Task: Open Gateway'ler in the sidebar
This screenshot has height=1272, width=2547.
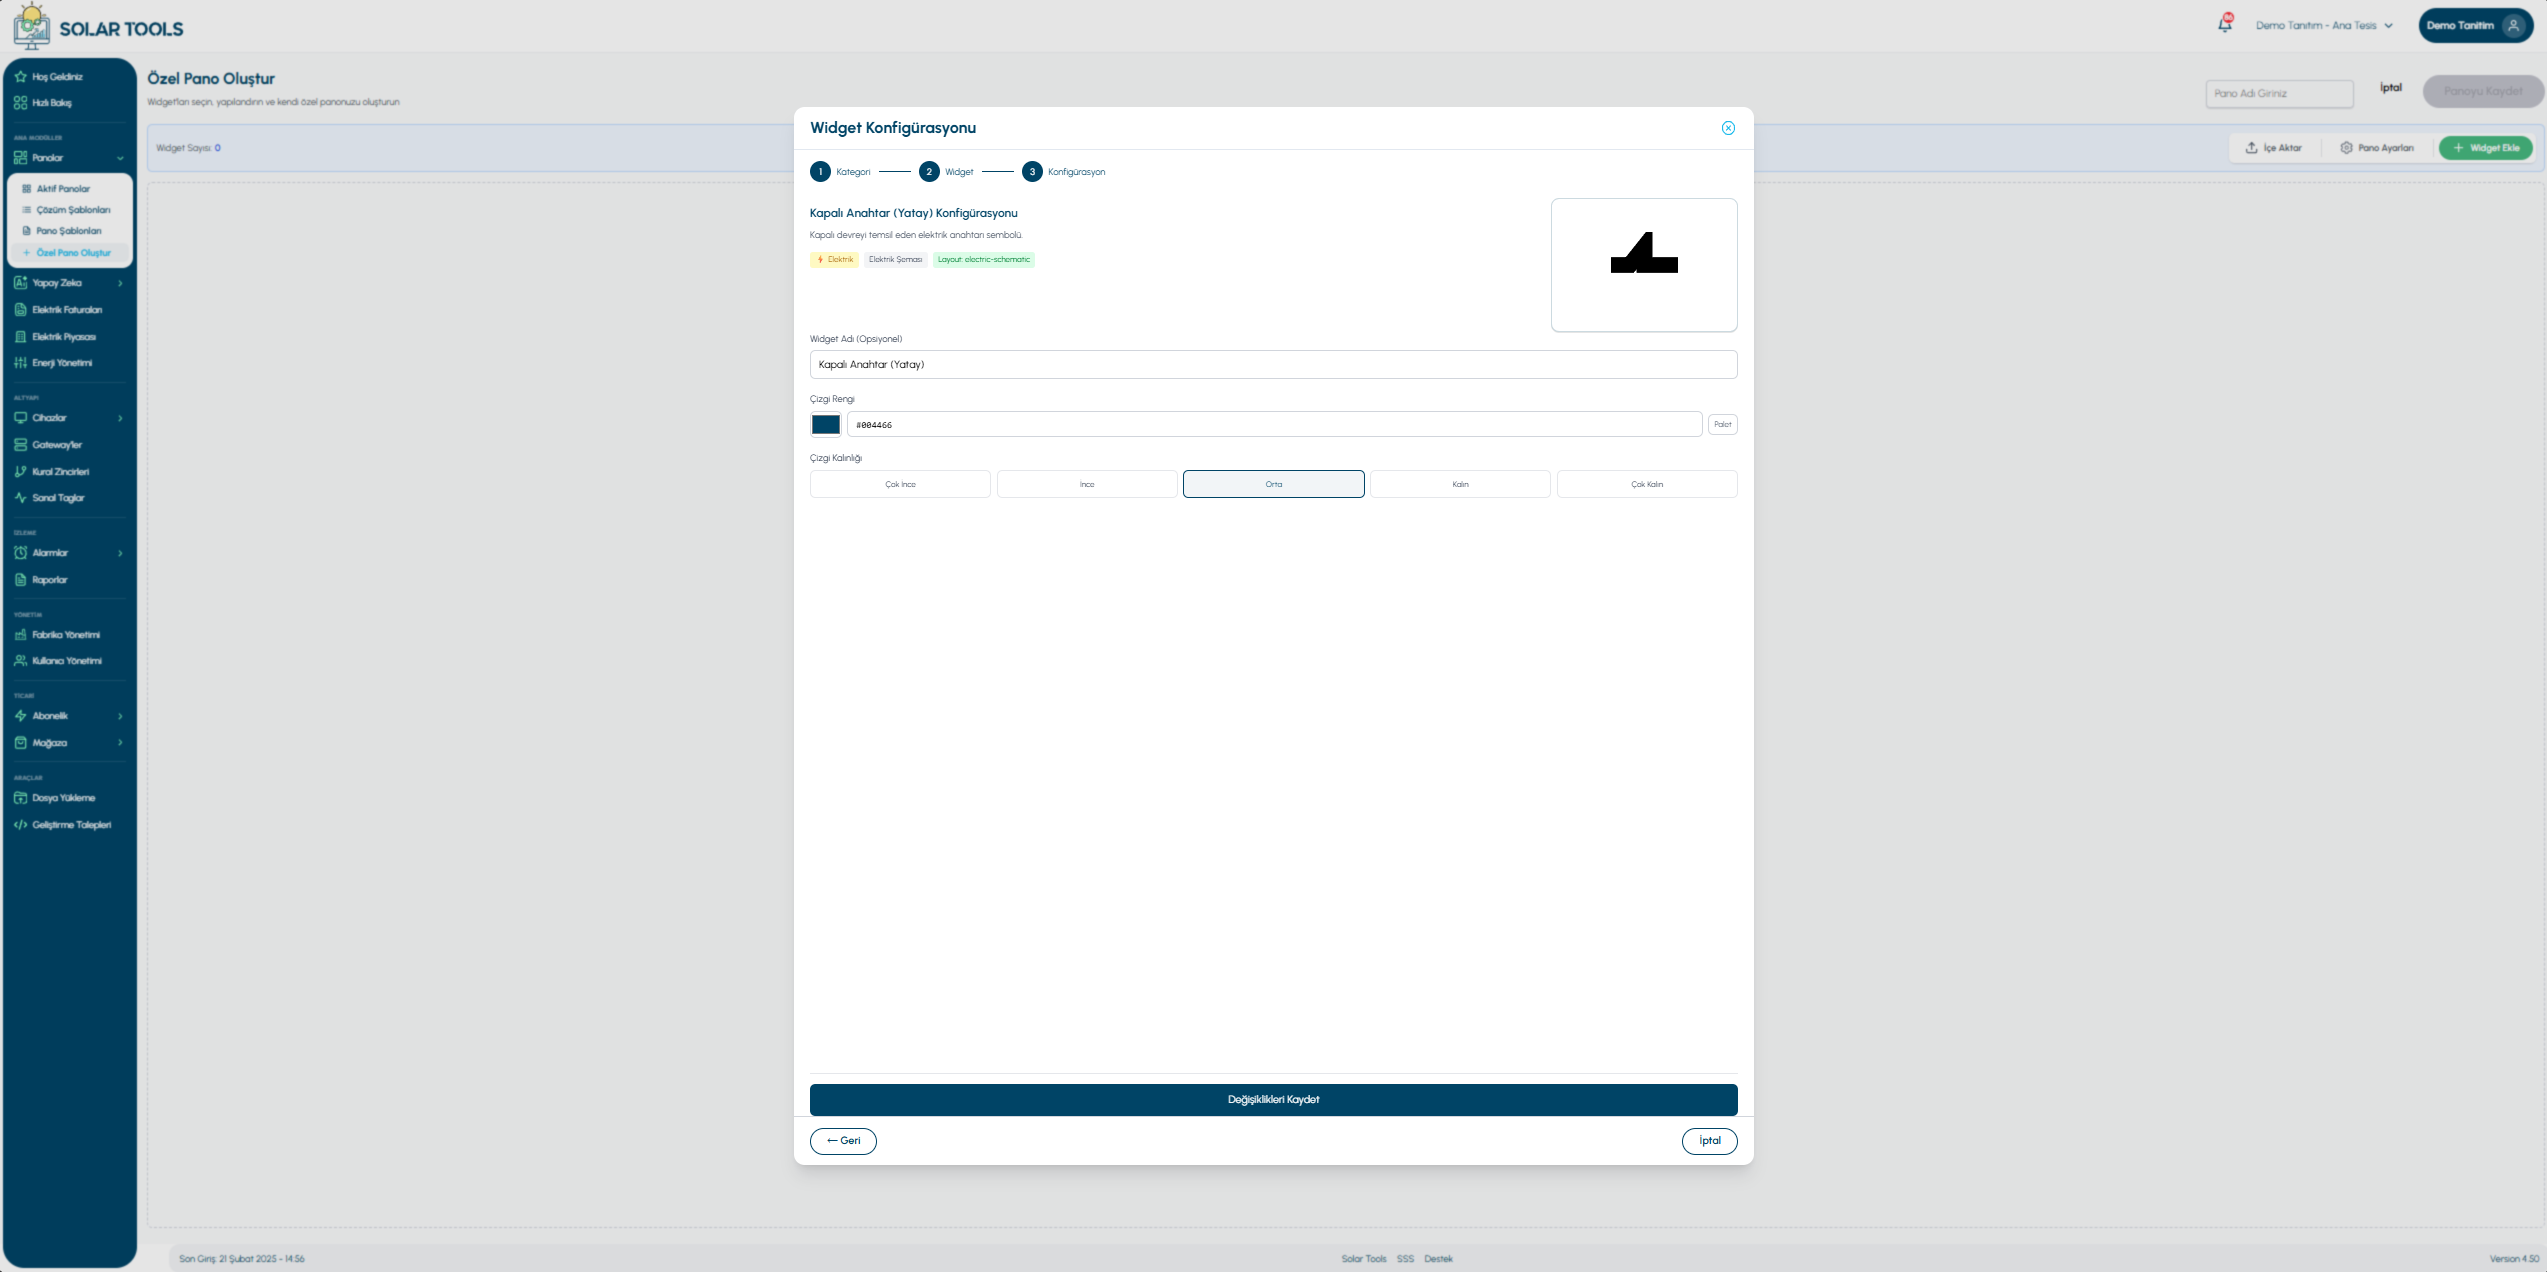Action: 57,445
